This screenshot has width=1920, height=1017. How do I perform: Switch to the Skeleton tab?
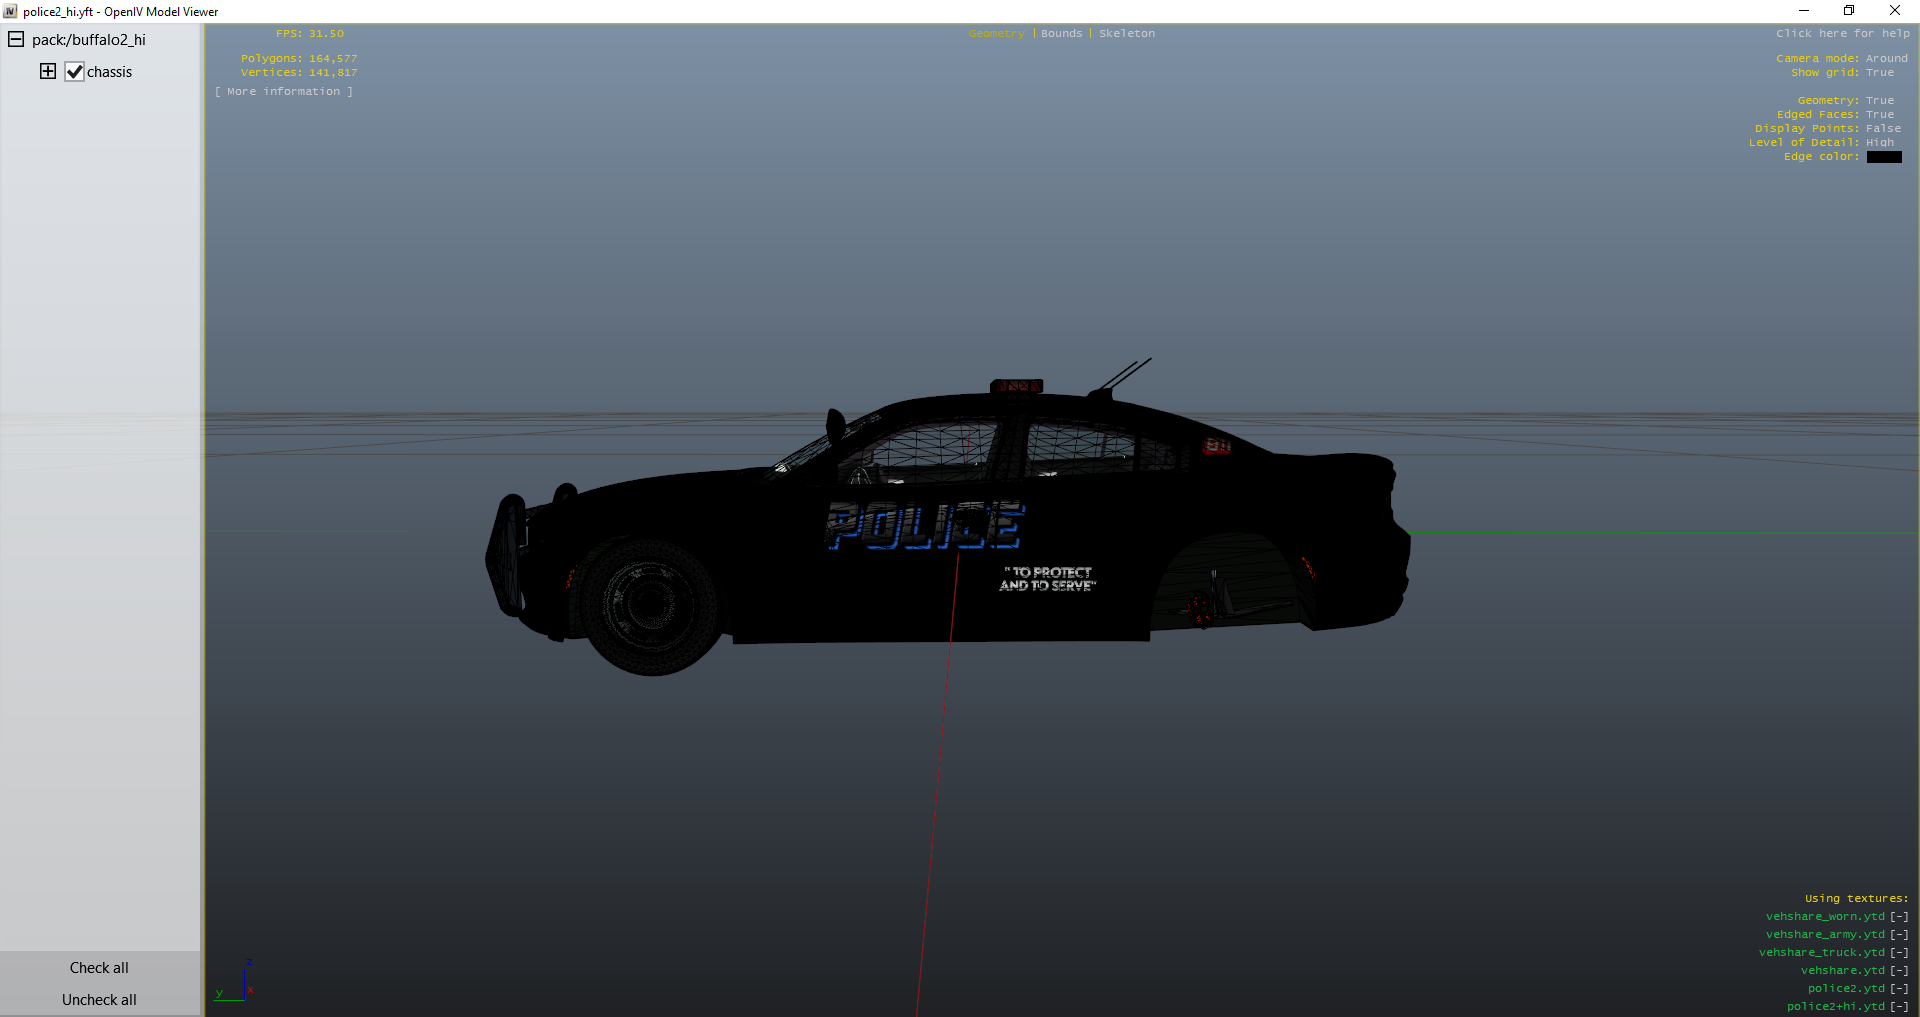click(x=1126, y=34)
